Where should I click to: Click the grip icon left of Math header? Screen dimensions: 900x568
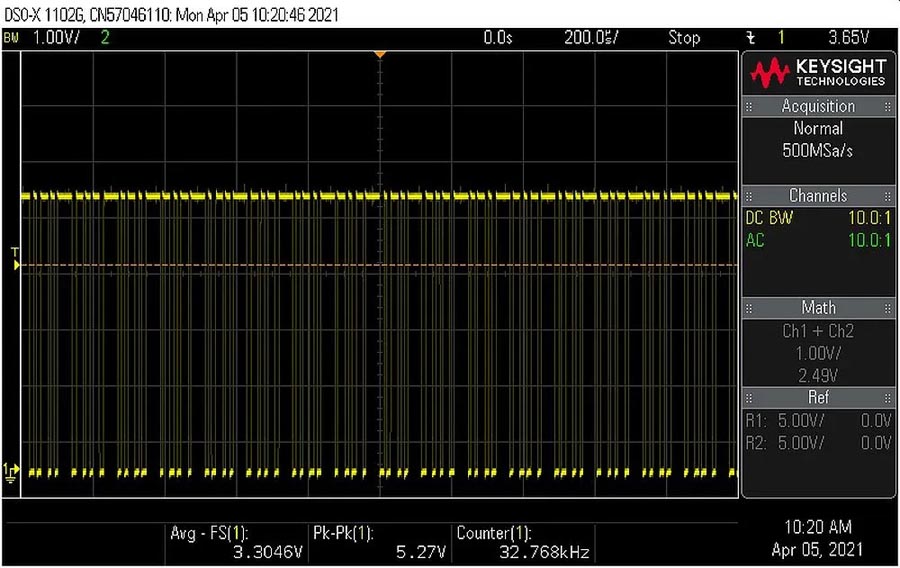(x=749, y=308)
